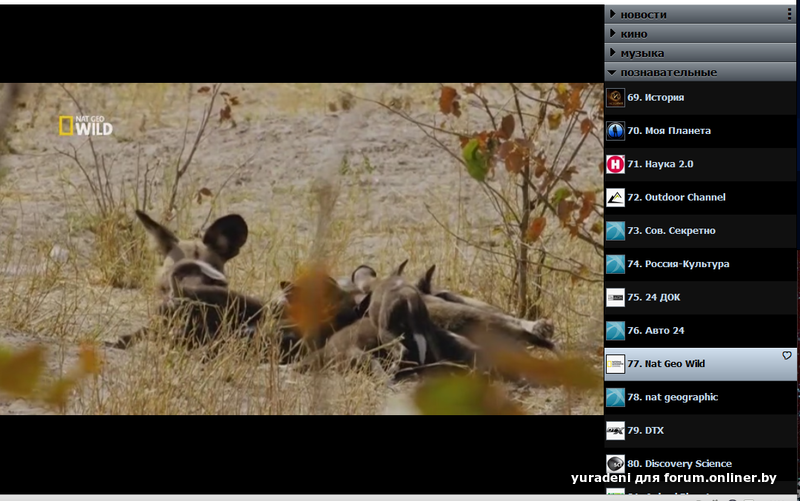
Task: Click the nat geographic channel icon
Action: [x=615, y=397]
